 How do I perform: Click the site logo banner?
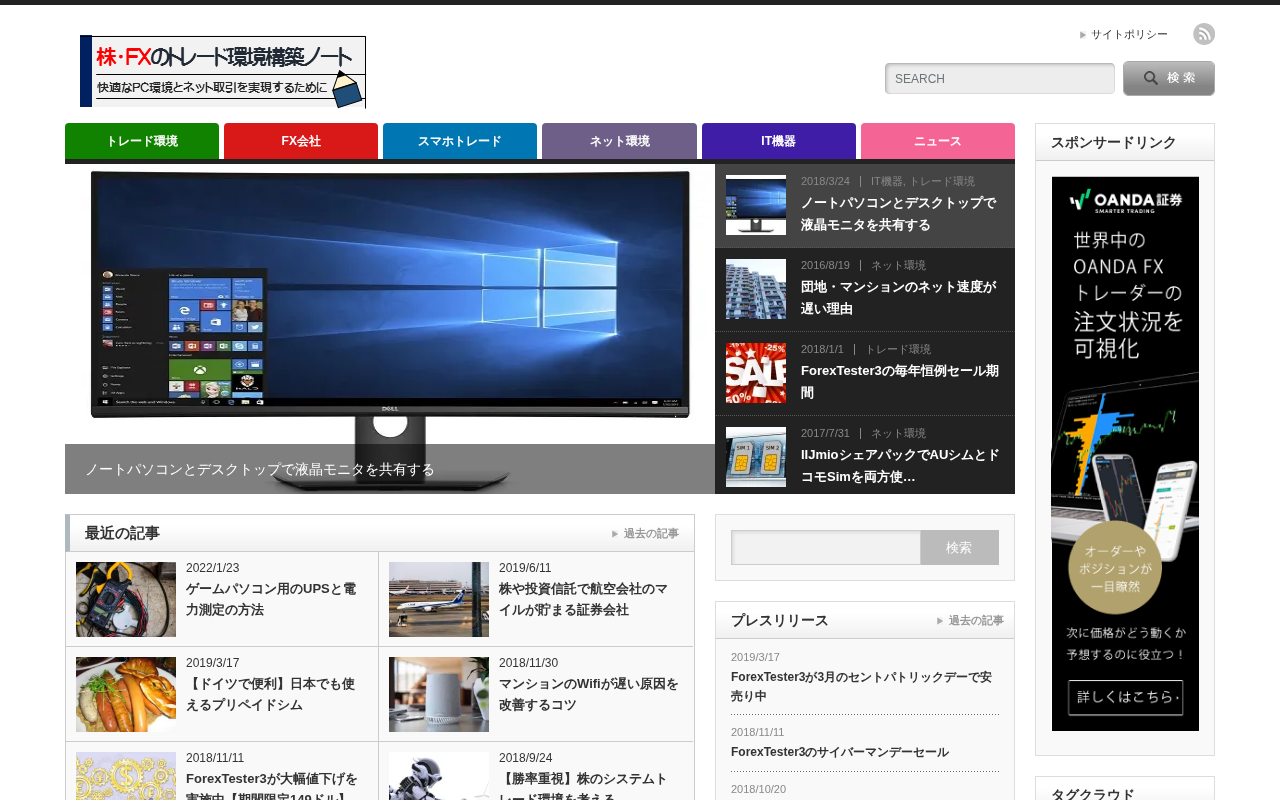click(x=223, y=72)
